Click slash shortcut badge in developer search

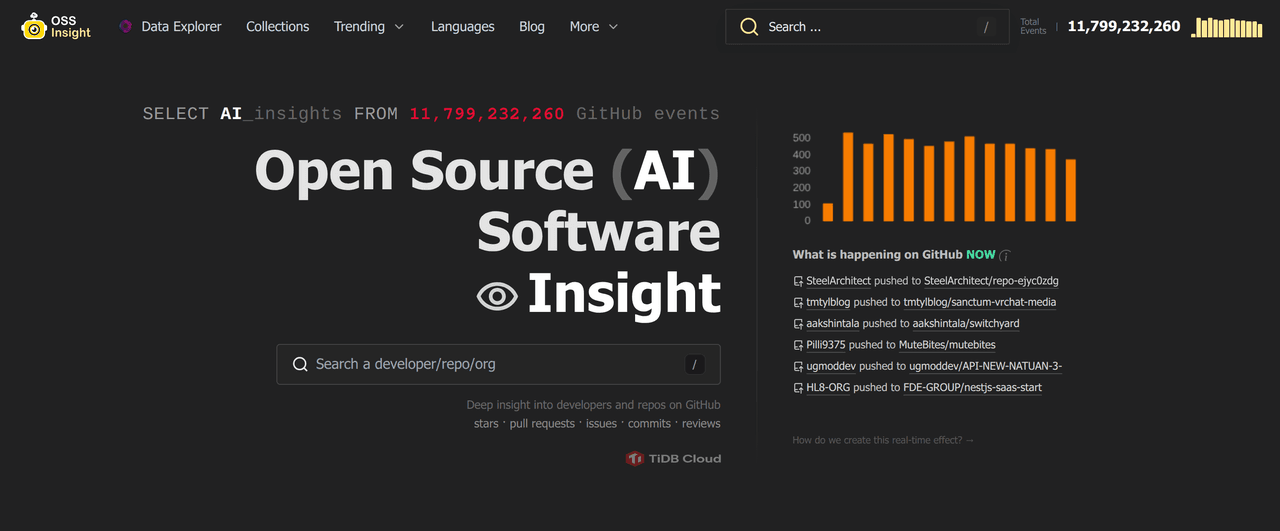[x=695, y=364]
